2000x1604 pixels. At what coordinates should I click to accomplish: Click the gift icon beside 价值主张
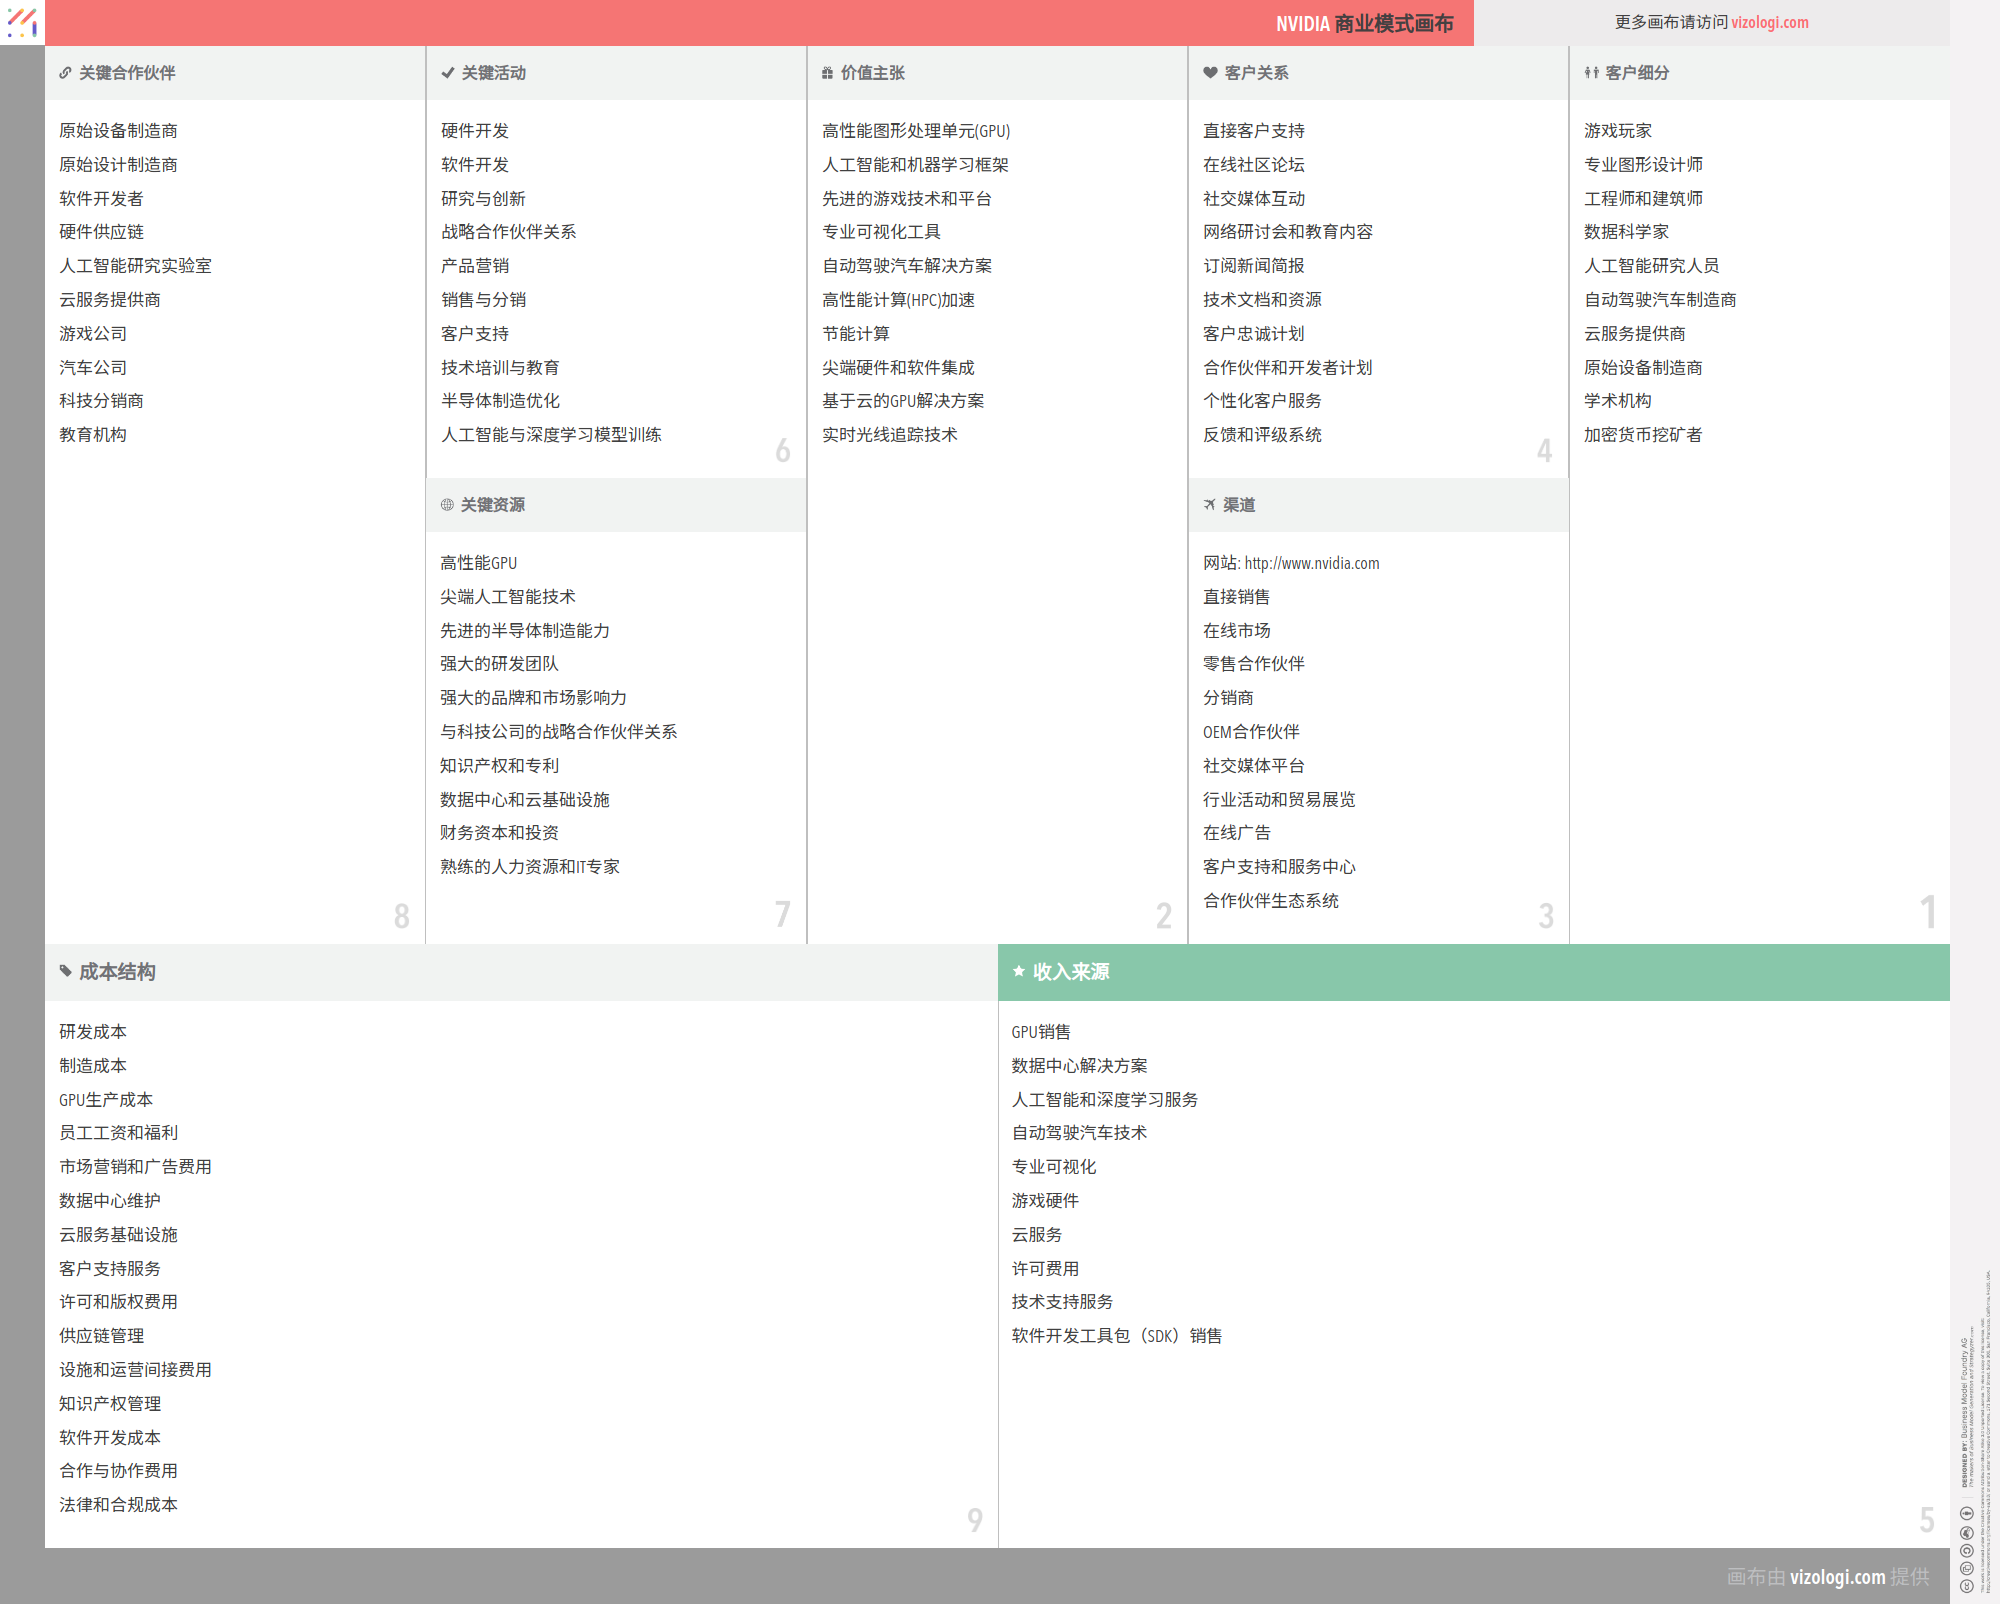[827, 73]
